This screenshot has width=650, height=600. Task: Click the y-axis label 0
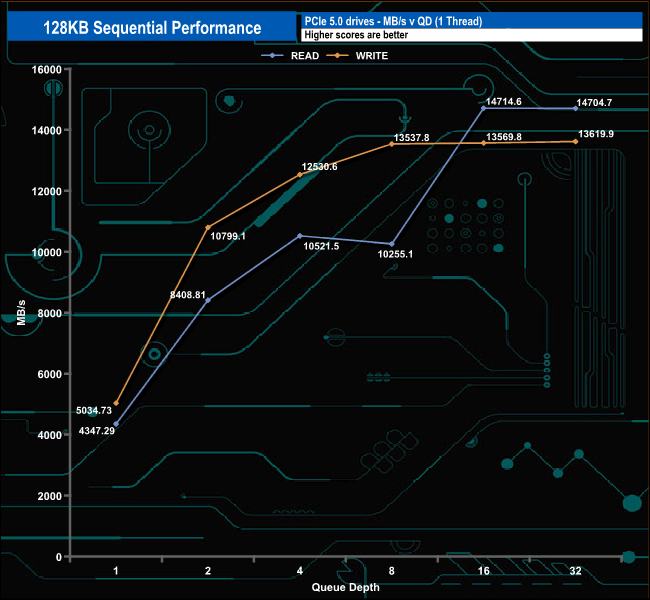click(x=59, y=557)
